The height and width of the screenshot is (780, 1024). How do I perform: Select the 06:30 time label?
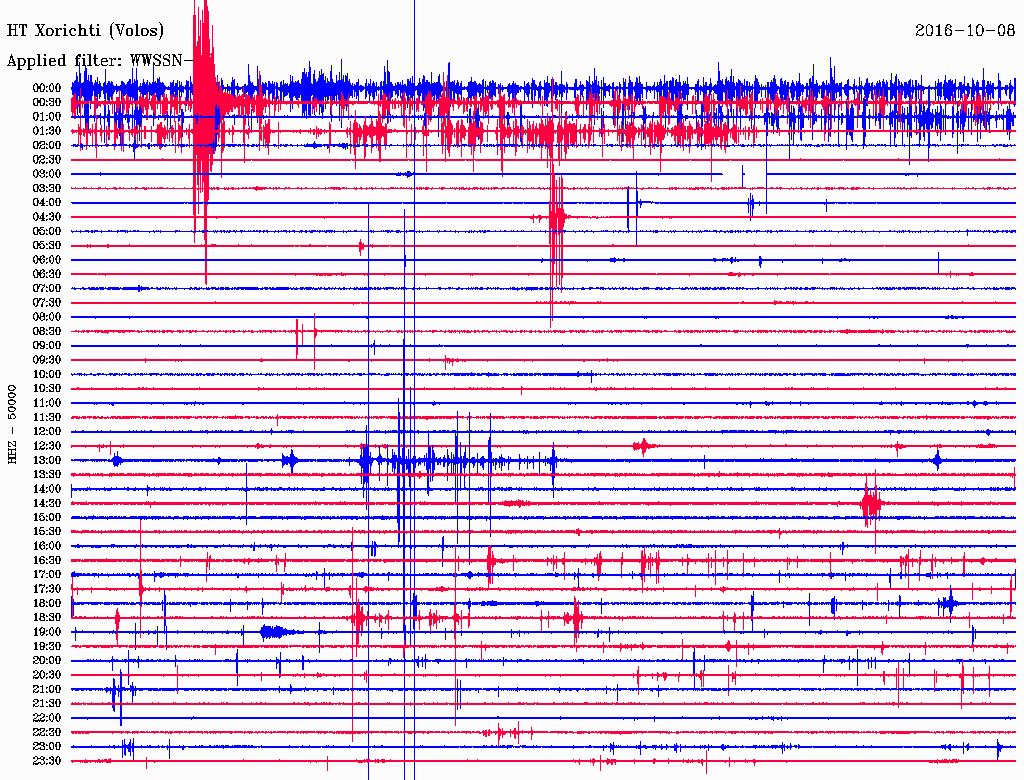pos(47,274)
